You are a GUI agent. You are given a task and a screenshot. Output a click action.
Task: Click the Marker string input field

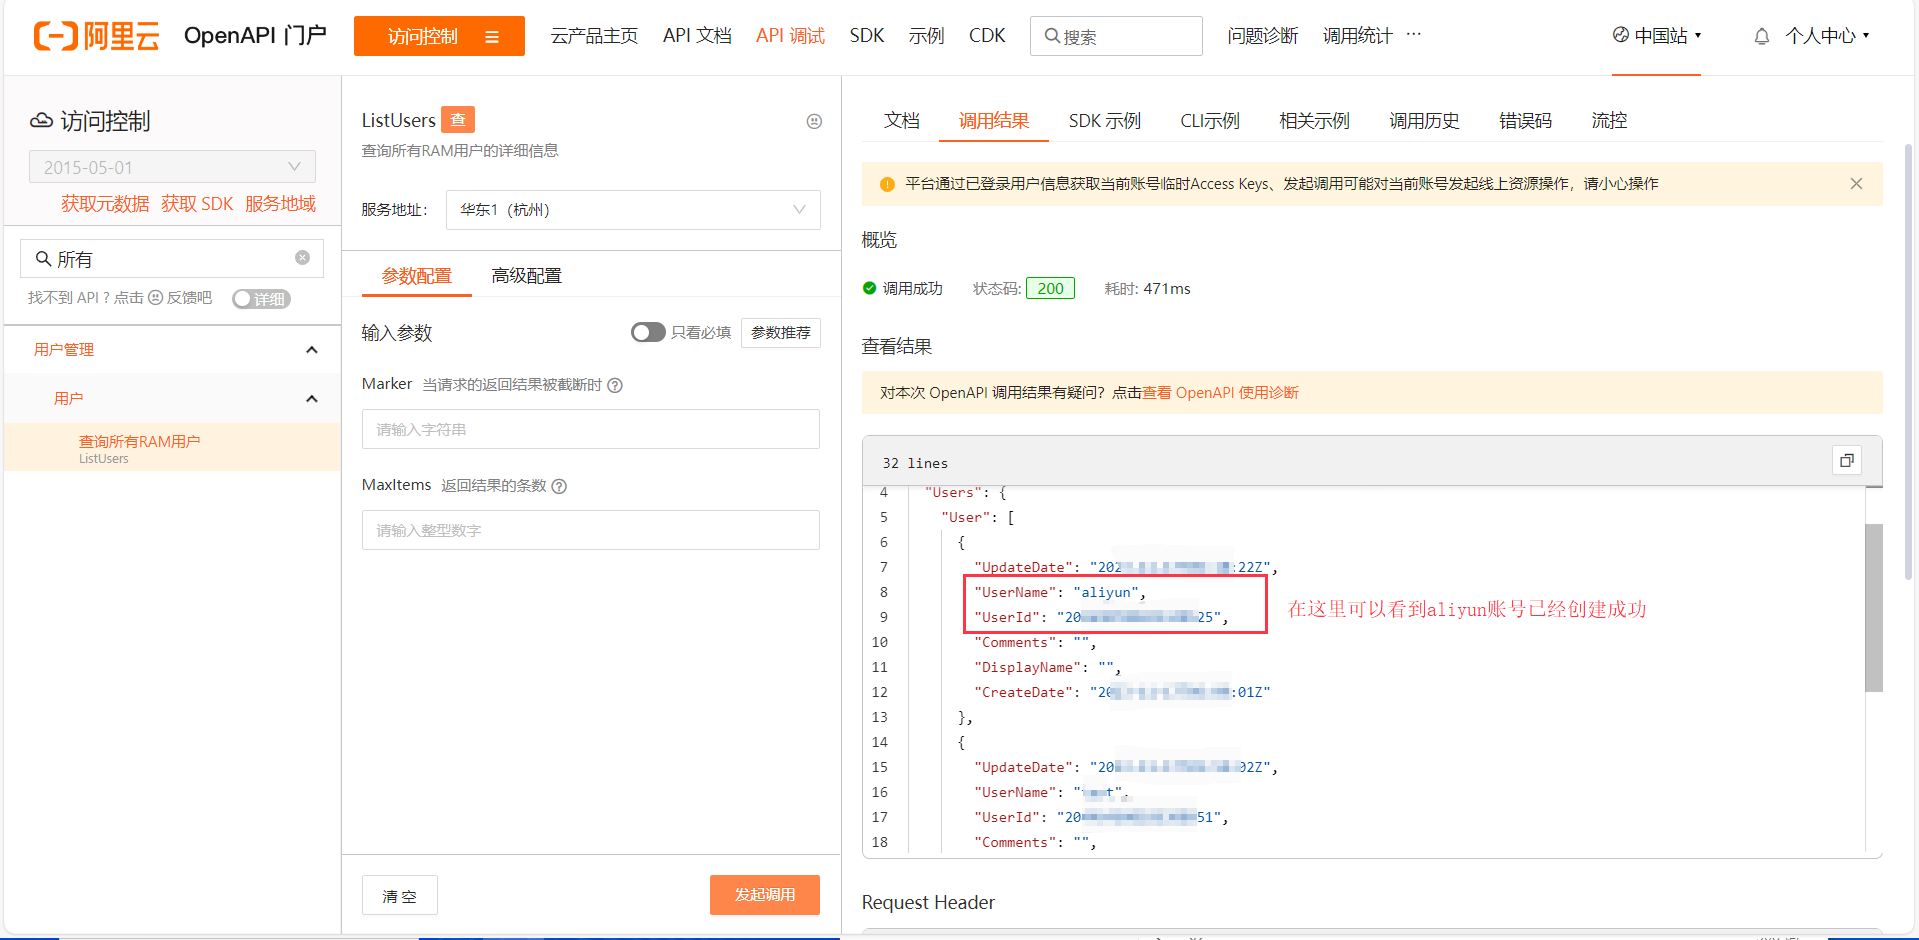[x=591, y=429]
